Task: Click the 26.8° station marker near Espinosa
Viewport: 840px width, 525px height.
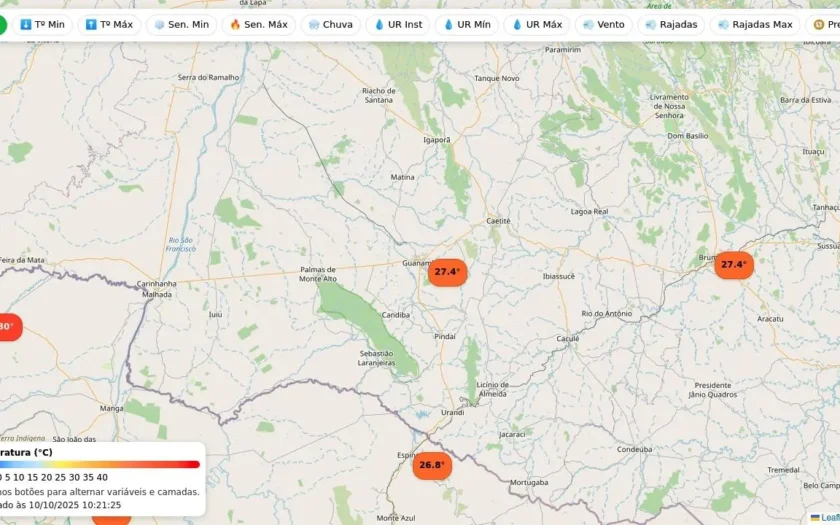Action: click(432, 465)
